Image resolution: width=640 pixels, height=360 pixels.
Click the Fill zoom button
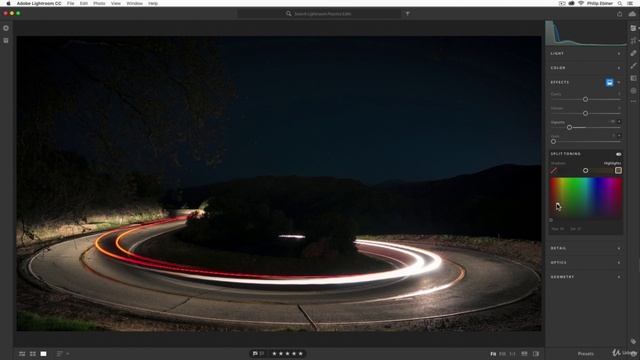click(502, 354)
